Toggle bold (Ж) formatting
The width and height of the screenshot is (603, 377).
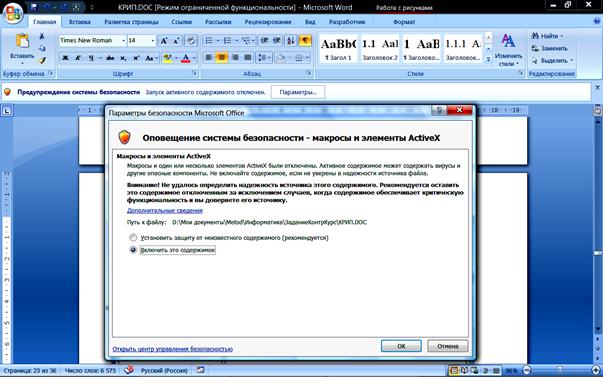click(x=66, y=58)
